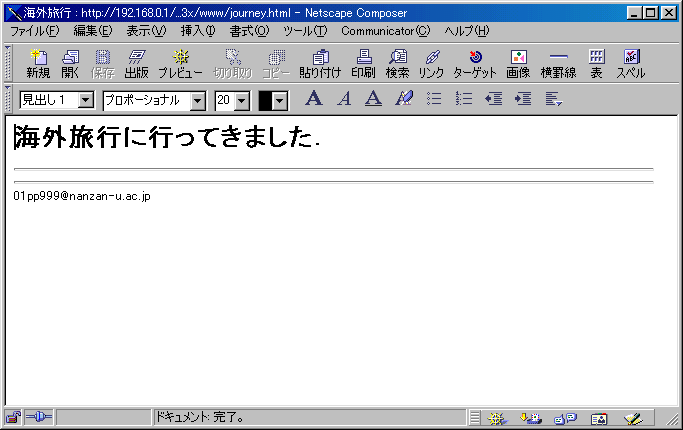Open the 表示(V) menu
This screenshot has height=430, width=683.
(x=146, y=31)
